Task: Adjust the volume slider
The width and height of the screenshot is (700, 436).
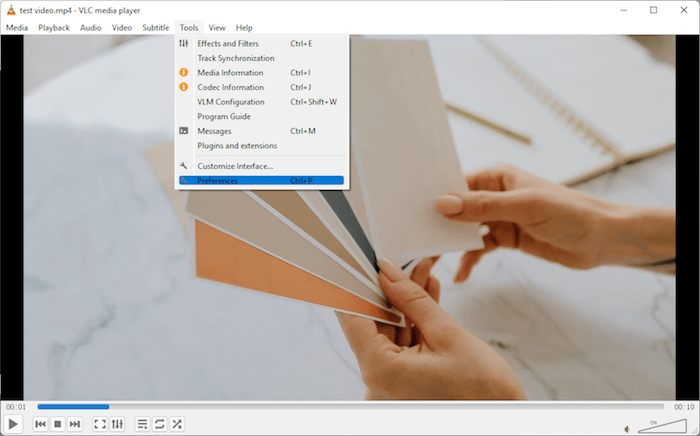Action: point(660,425)
